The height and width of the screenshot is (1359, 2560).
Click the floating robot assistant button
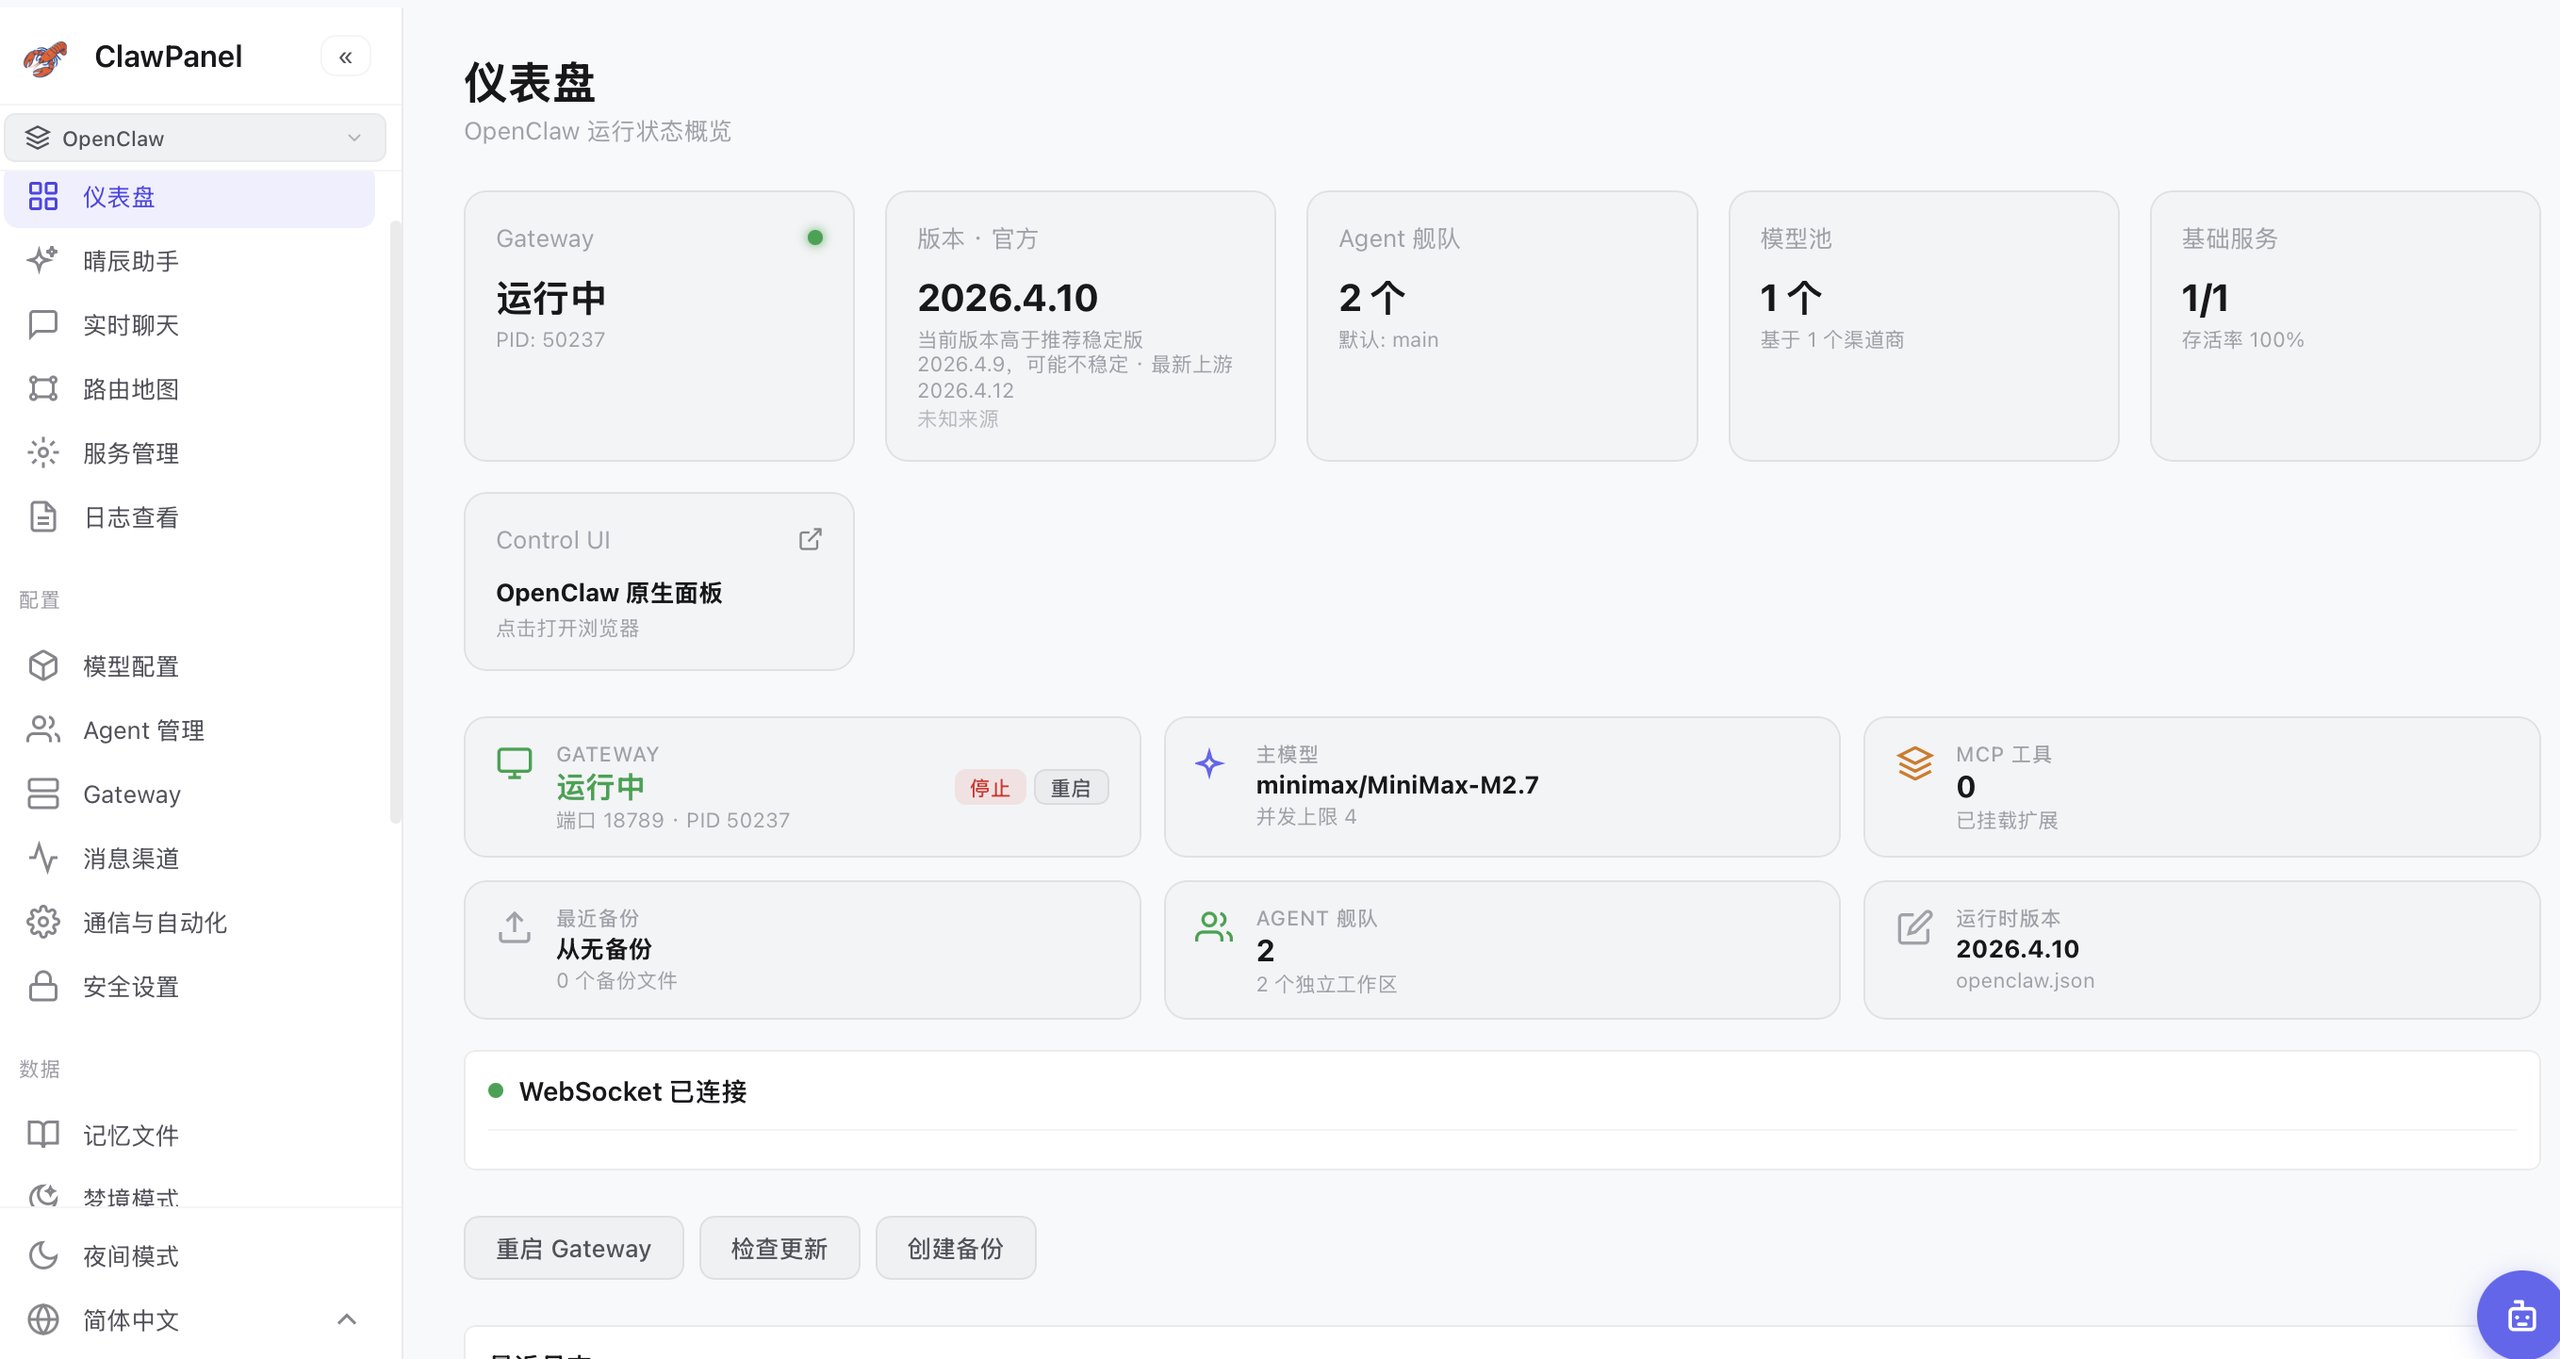(x=2520, y=1316)
